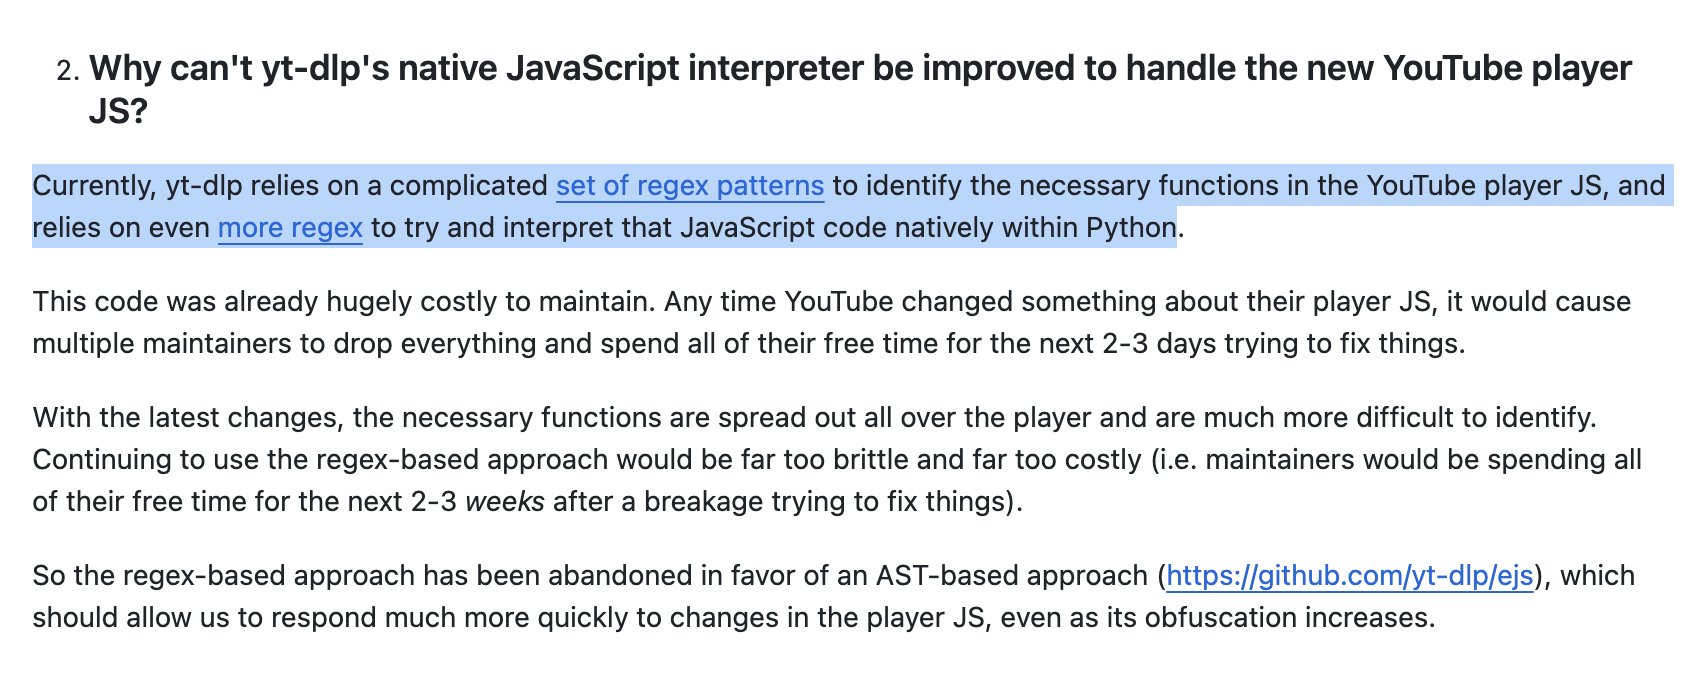Image resolution: width=1706 pixels, height=676 pixels.
Task: Click the word "JS?" ending the heading
Action: pyautogui.click(x=118, y=111)
